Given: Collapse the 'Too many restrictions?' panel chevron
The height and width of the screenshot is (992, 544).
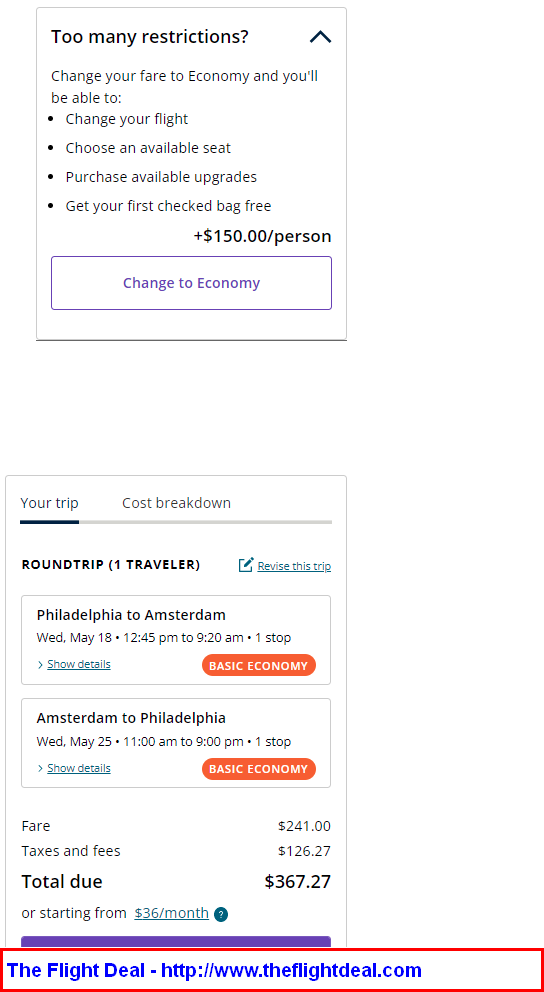Looking at the screenshot, I should [x=320, y=37].
